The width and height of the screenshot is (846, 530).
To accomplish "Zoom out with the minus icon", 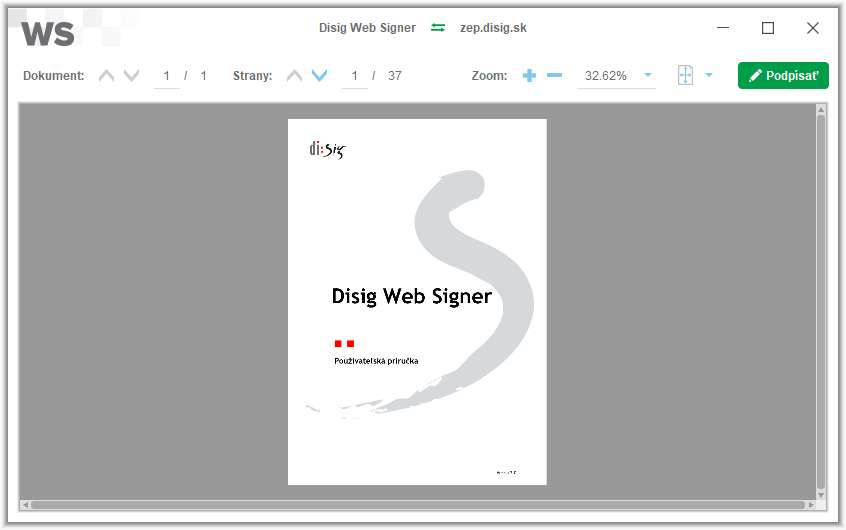I will [554, 76].
